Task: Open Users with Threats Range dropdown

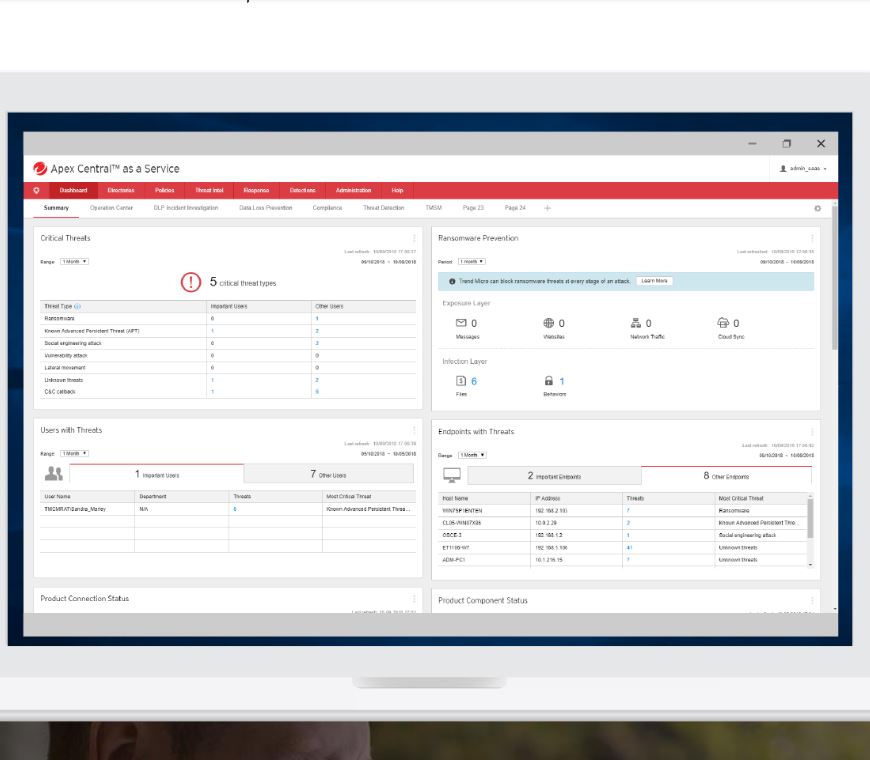Action: [x=74, y=453]
